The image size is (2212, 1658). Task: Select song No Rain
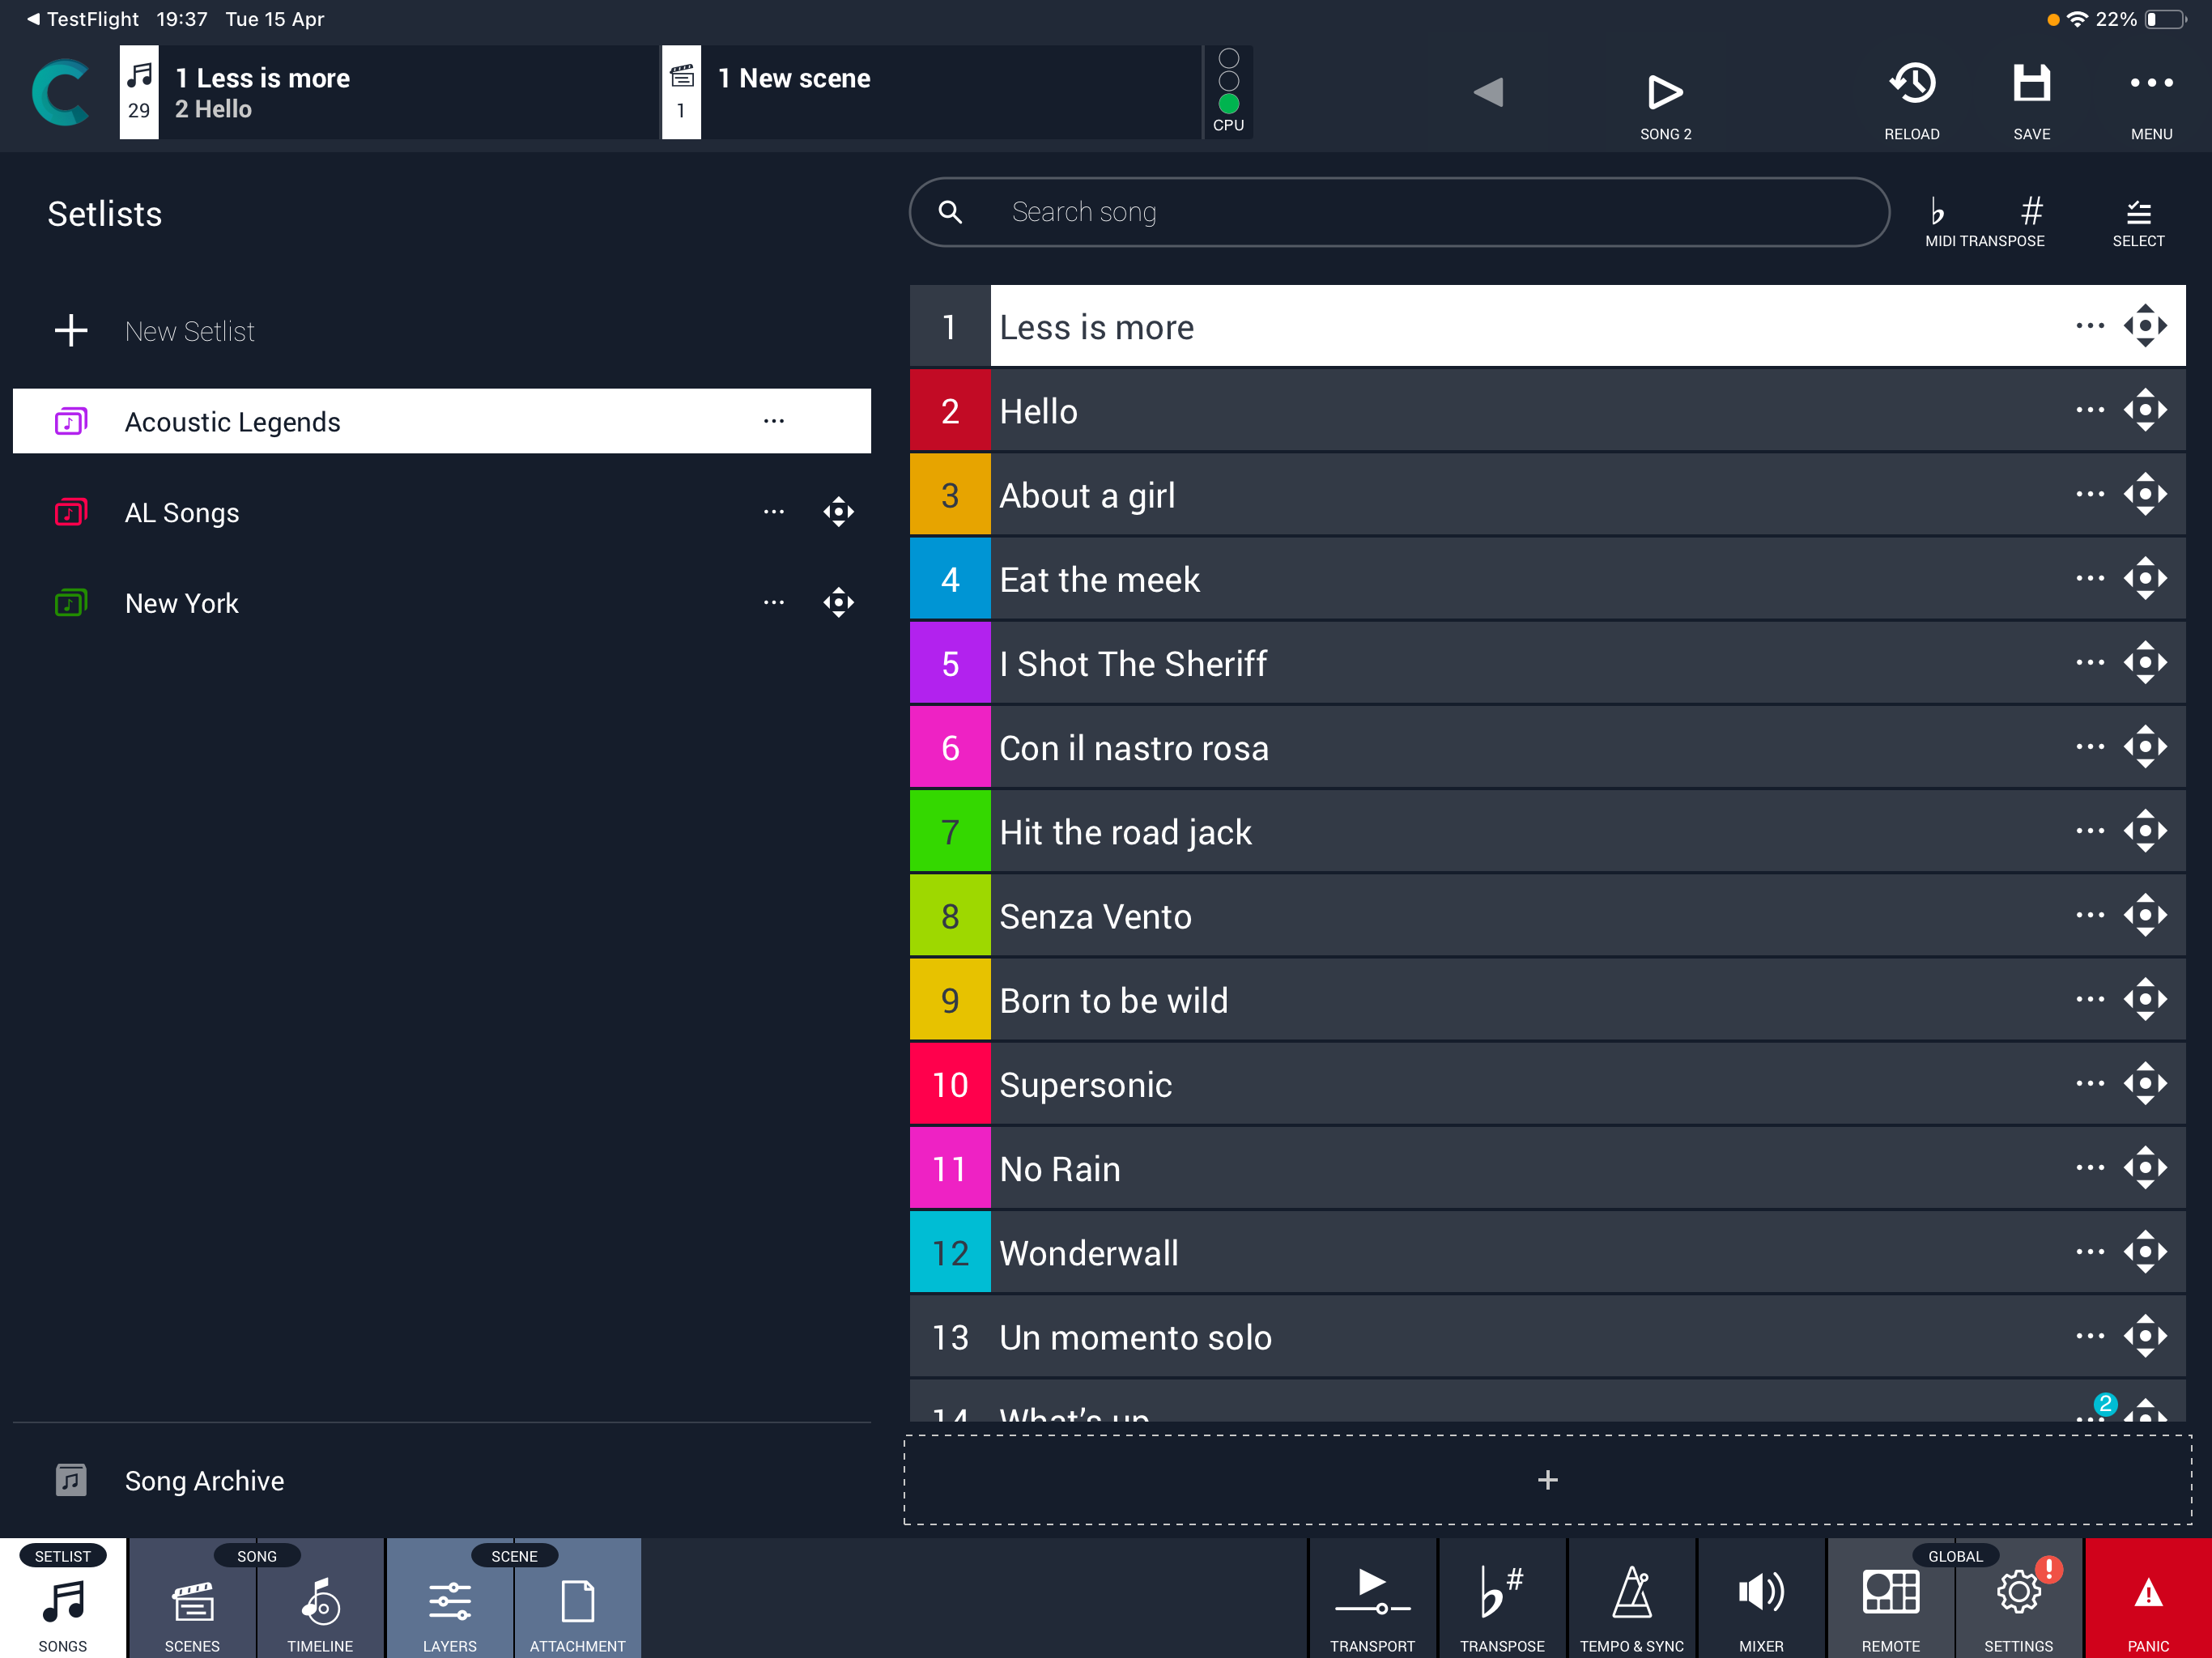(x=1547, y=1167)
